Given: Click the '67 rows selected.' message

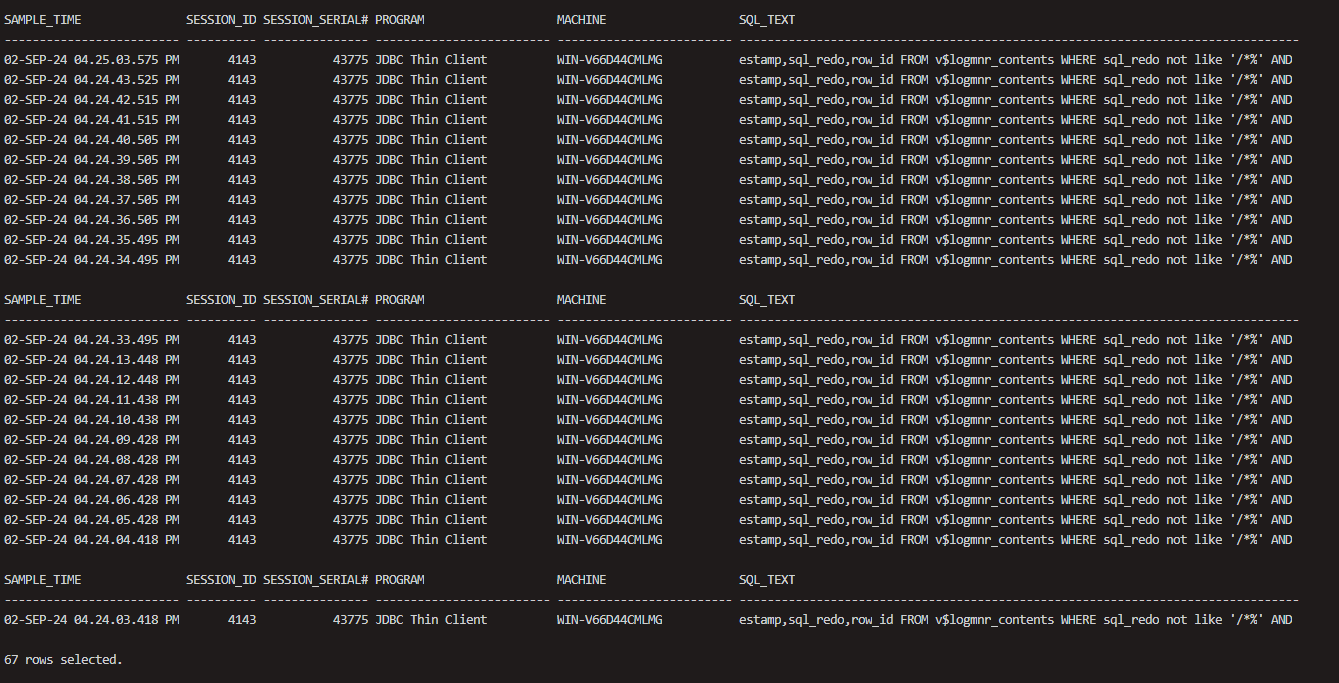Looking at the screenshot, I should 63,660.
